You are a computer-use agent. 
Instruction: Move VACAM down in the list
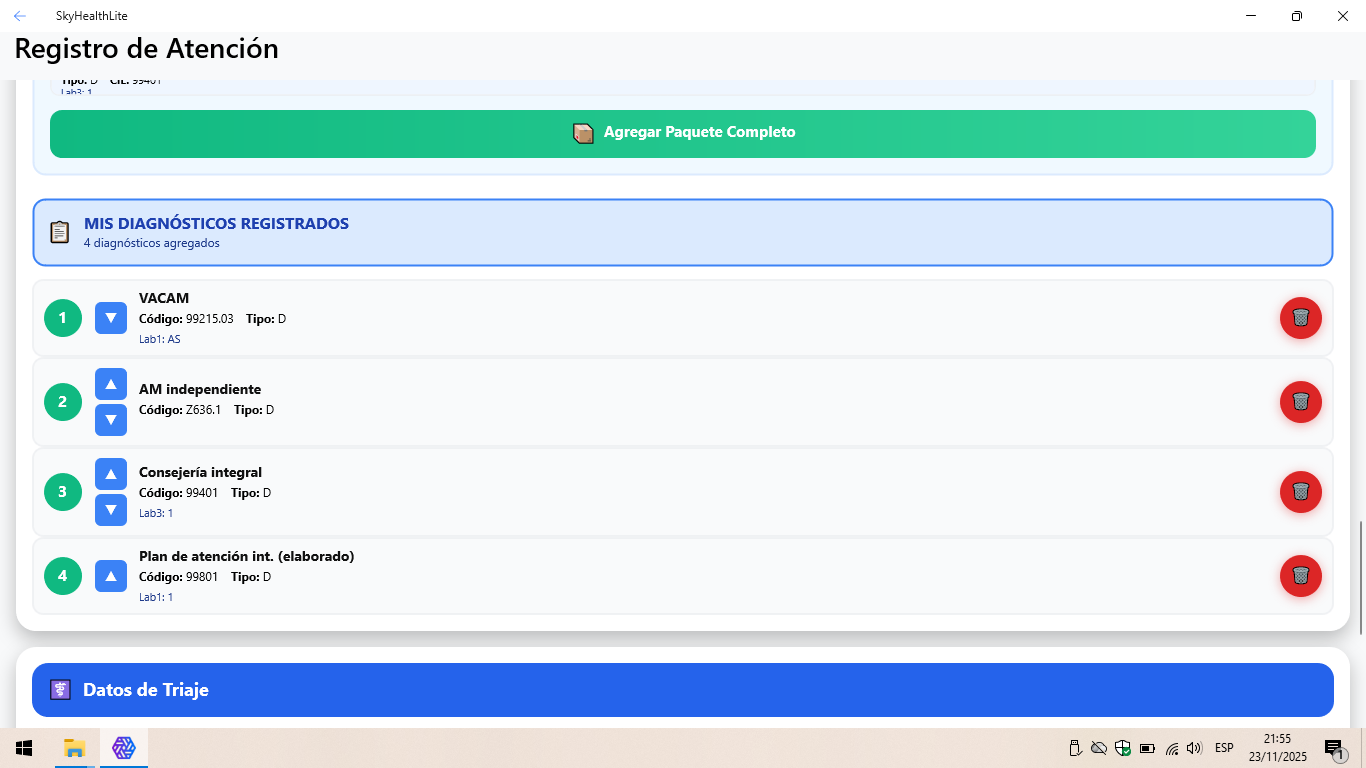coord(111,318)
